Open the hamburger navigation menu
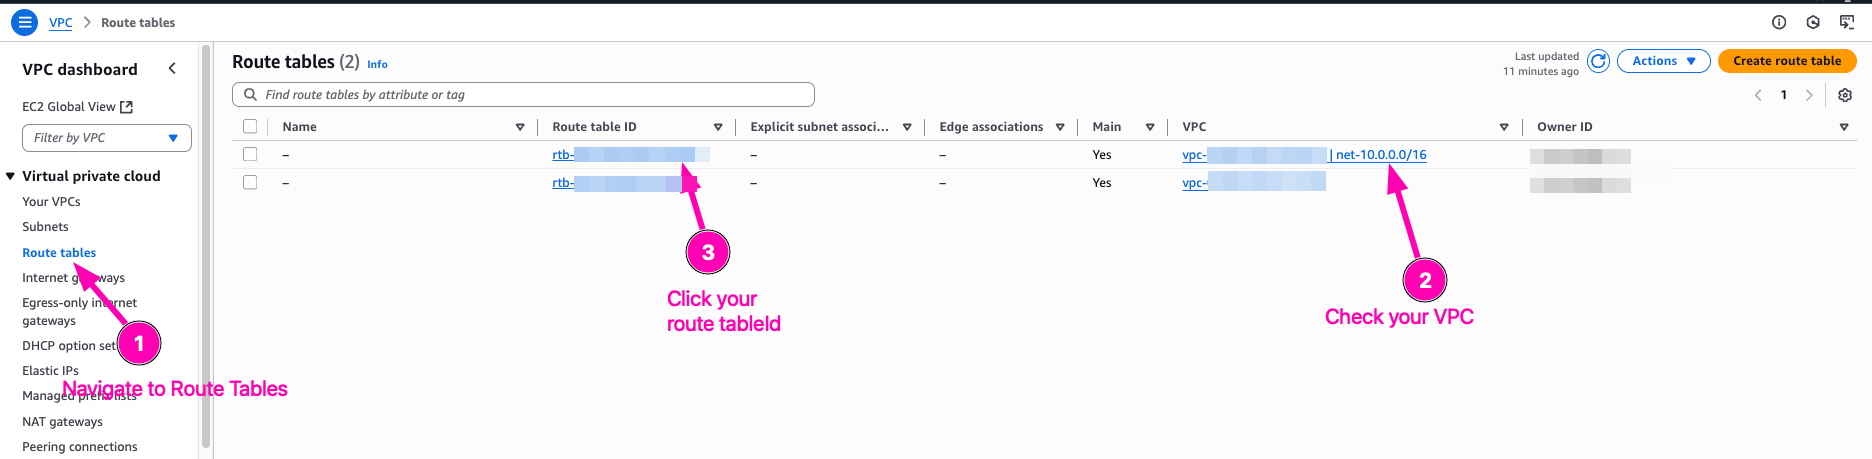This screenshot has width=1872, height=459. pyautogui.click(x=24, y=22)
